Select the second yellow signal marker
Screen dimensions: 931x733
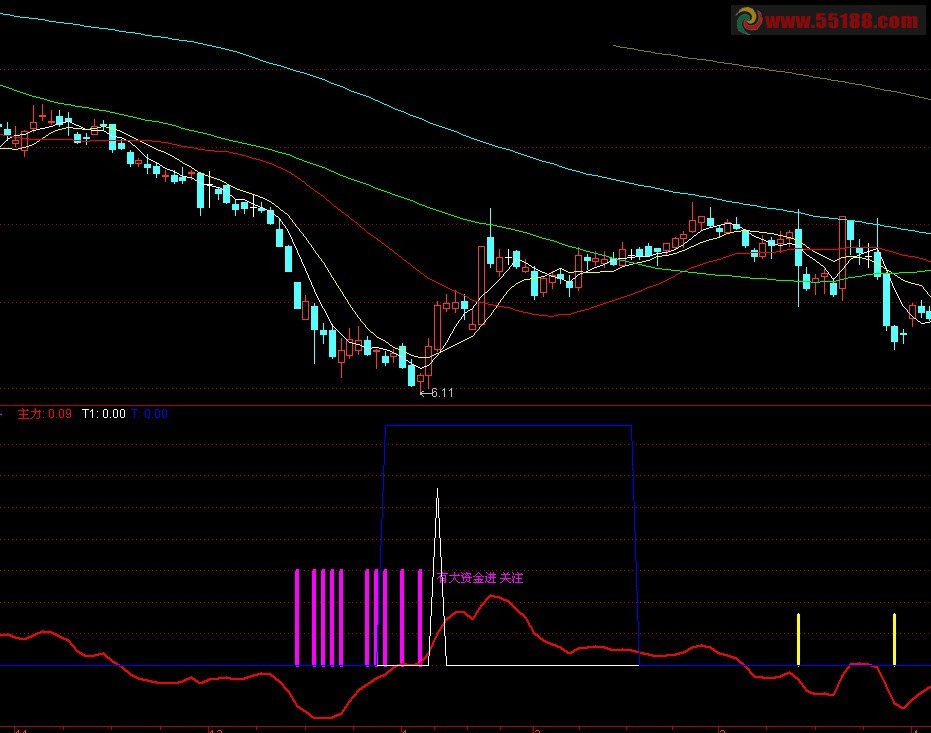pos(894,639)
